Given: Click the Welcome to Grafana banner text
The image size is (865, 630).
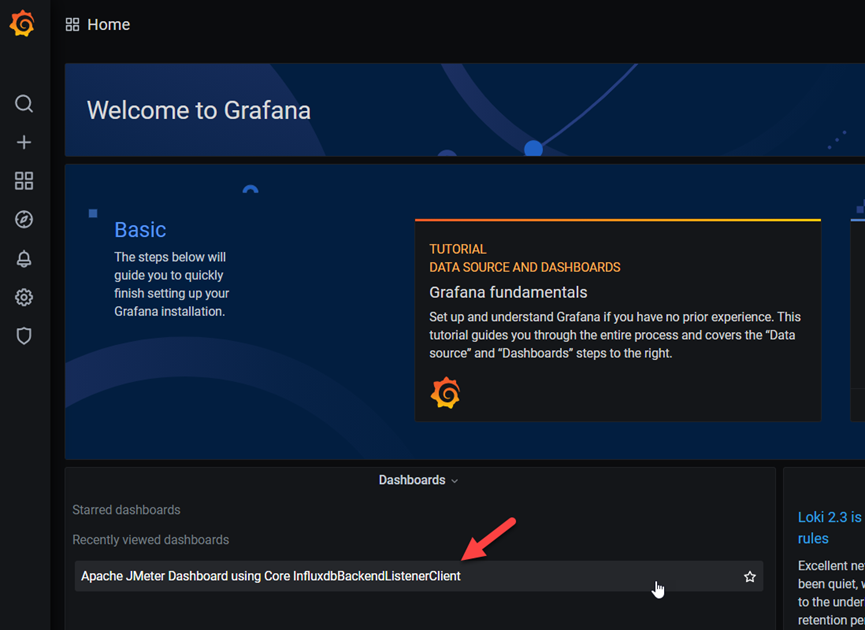Looking at the screenshot, I should pyautogui.click(x=199, y=110).
